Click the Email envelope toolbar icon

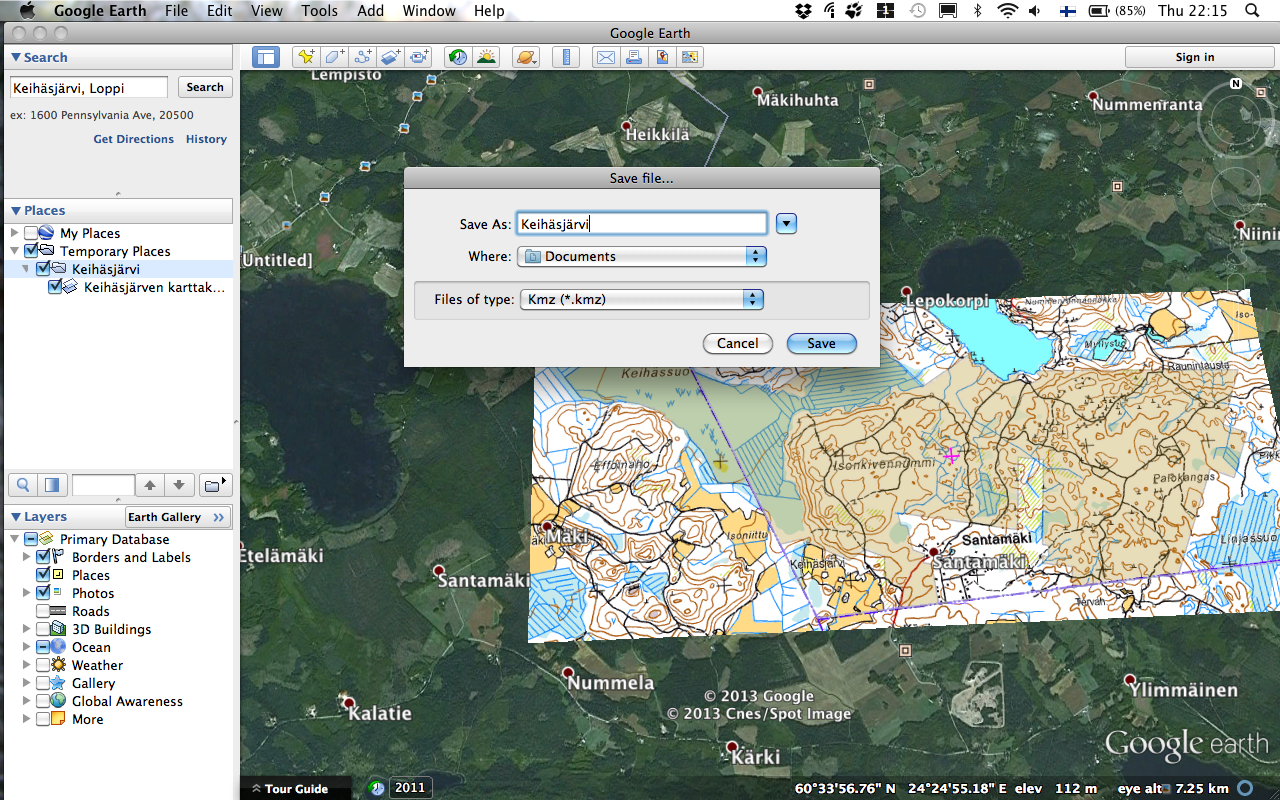[605, 57]
